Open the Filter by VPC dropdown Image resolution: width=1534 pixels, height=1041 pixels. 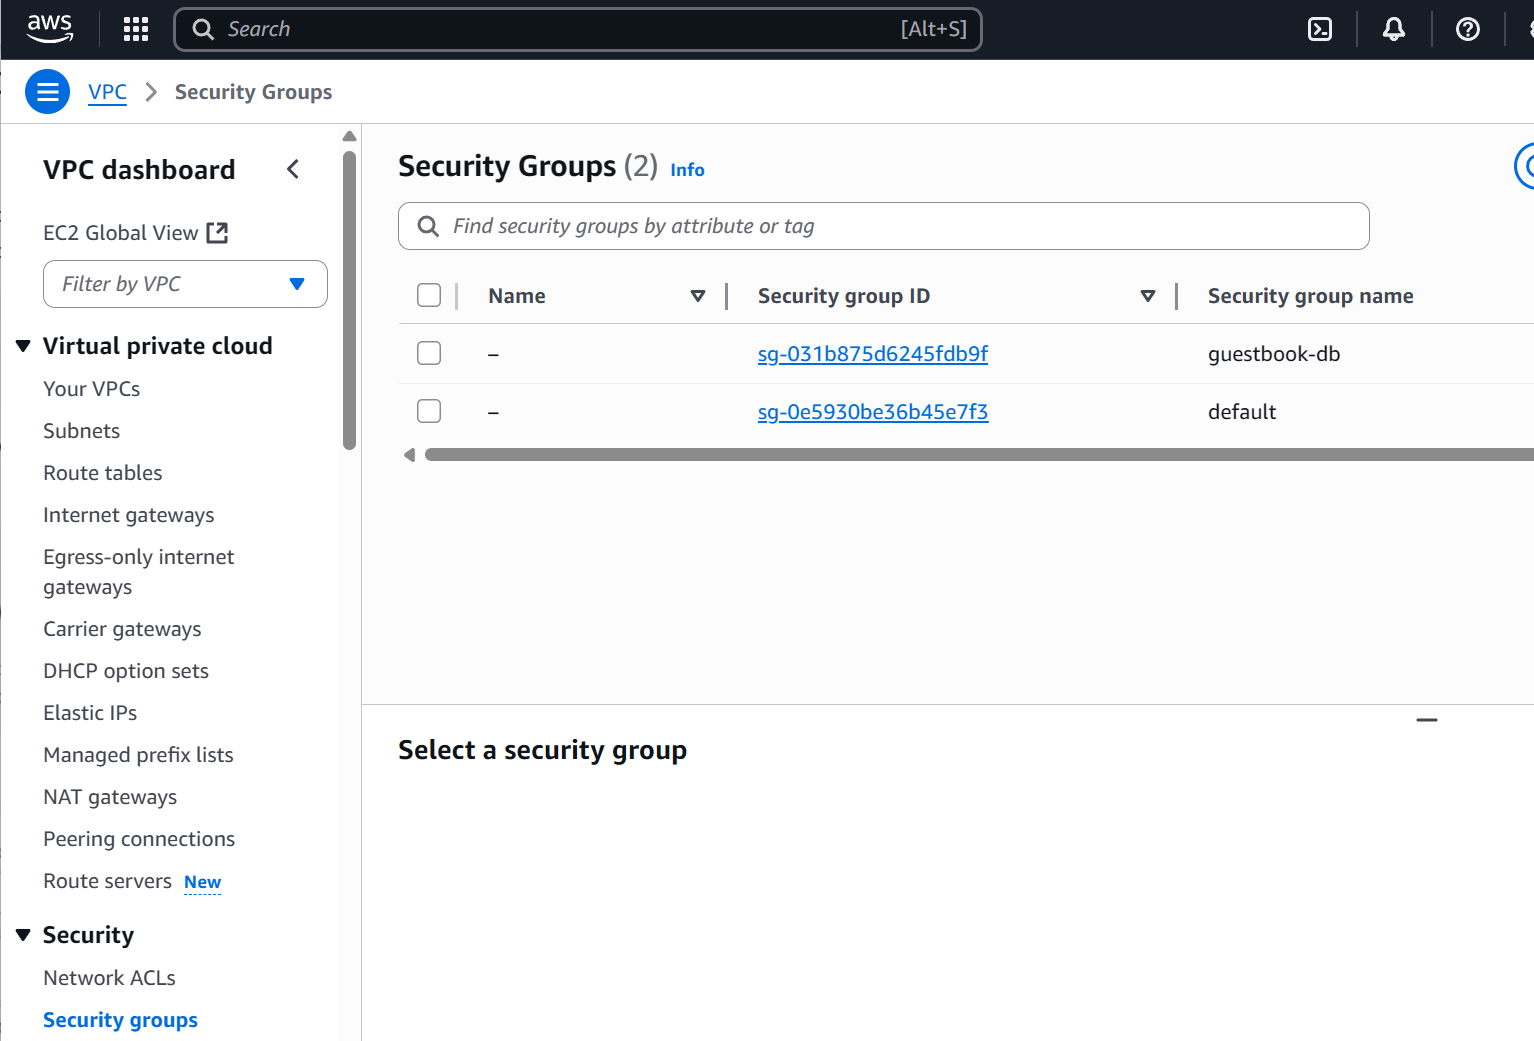185,284
